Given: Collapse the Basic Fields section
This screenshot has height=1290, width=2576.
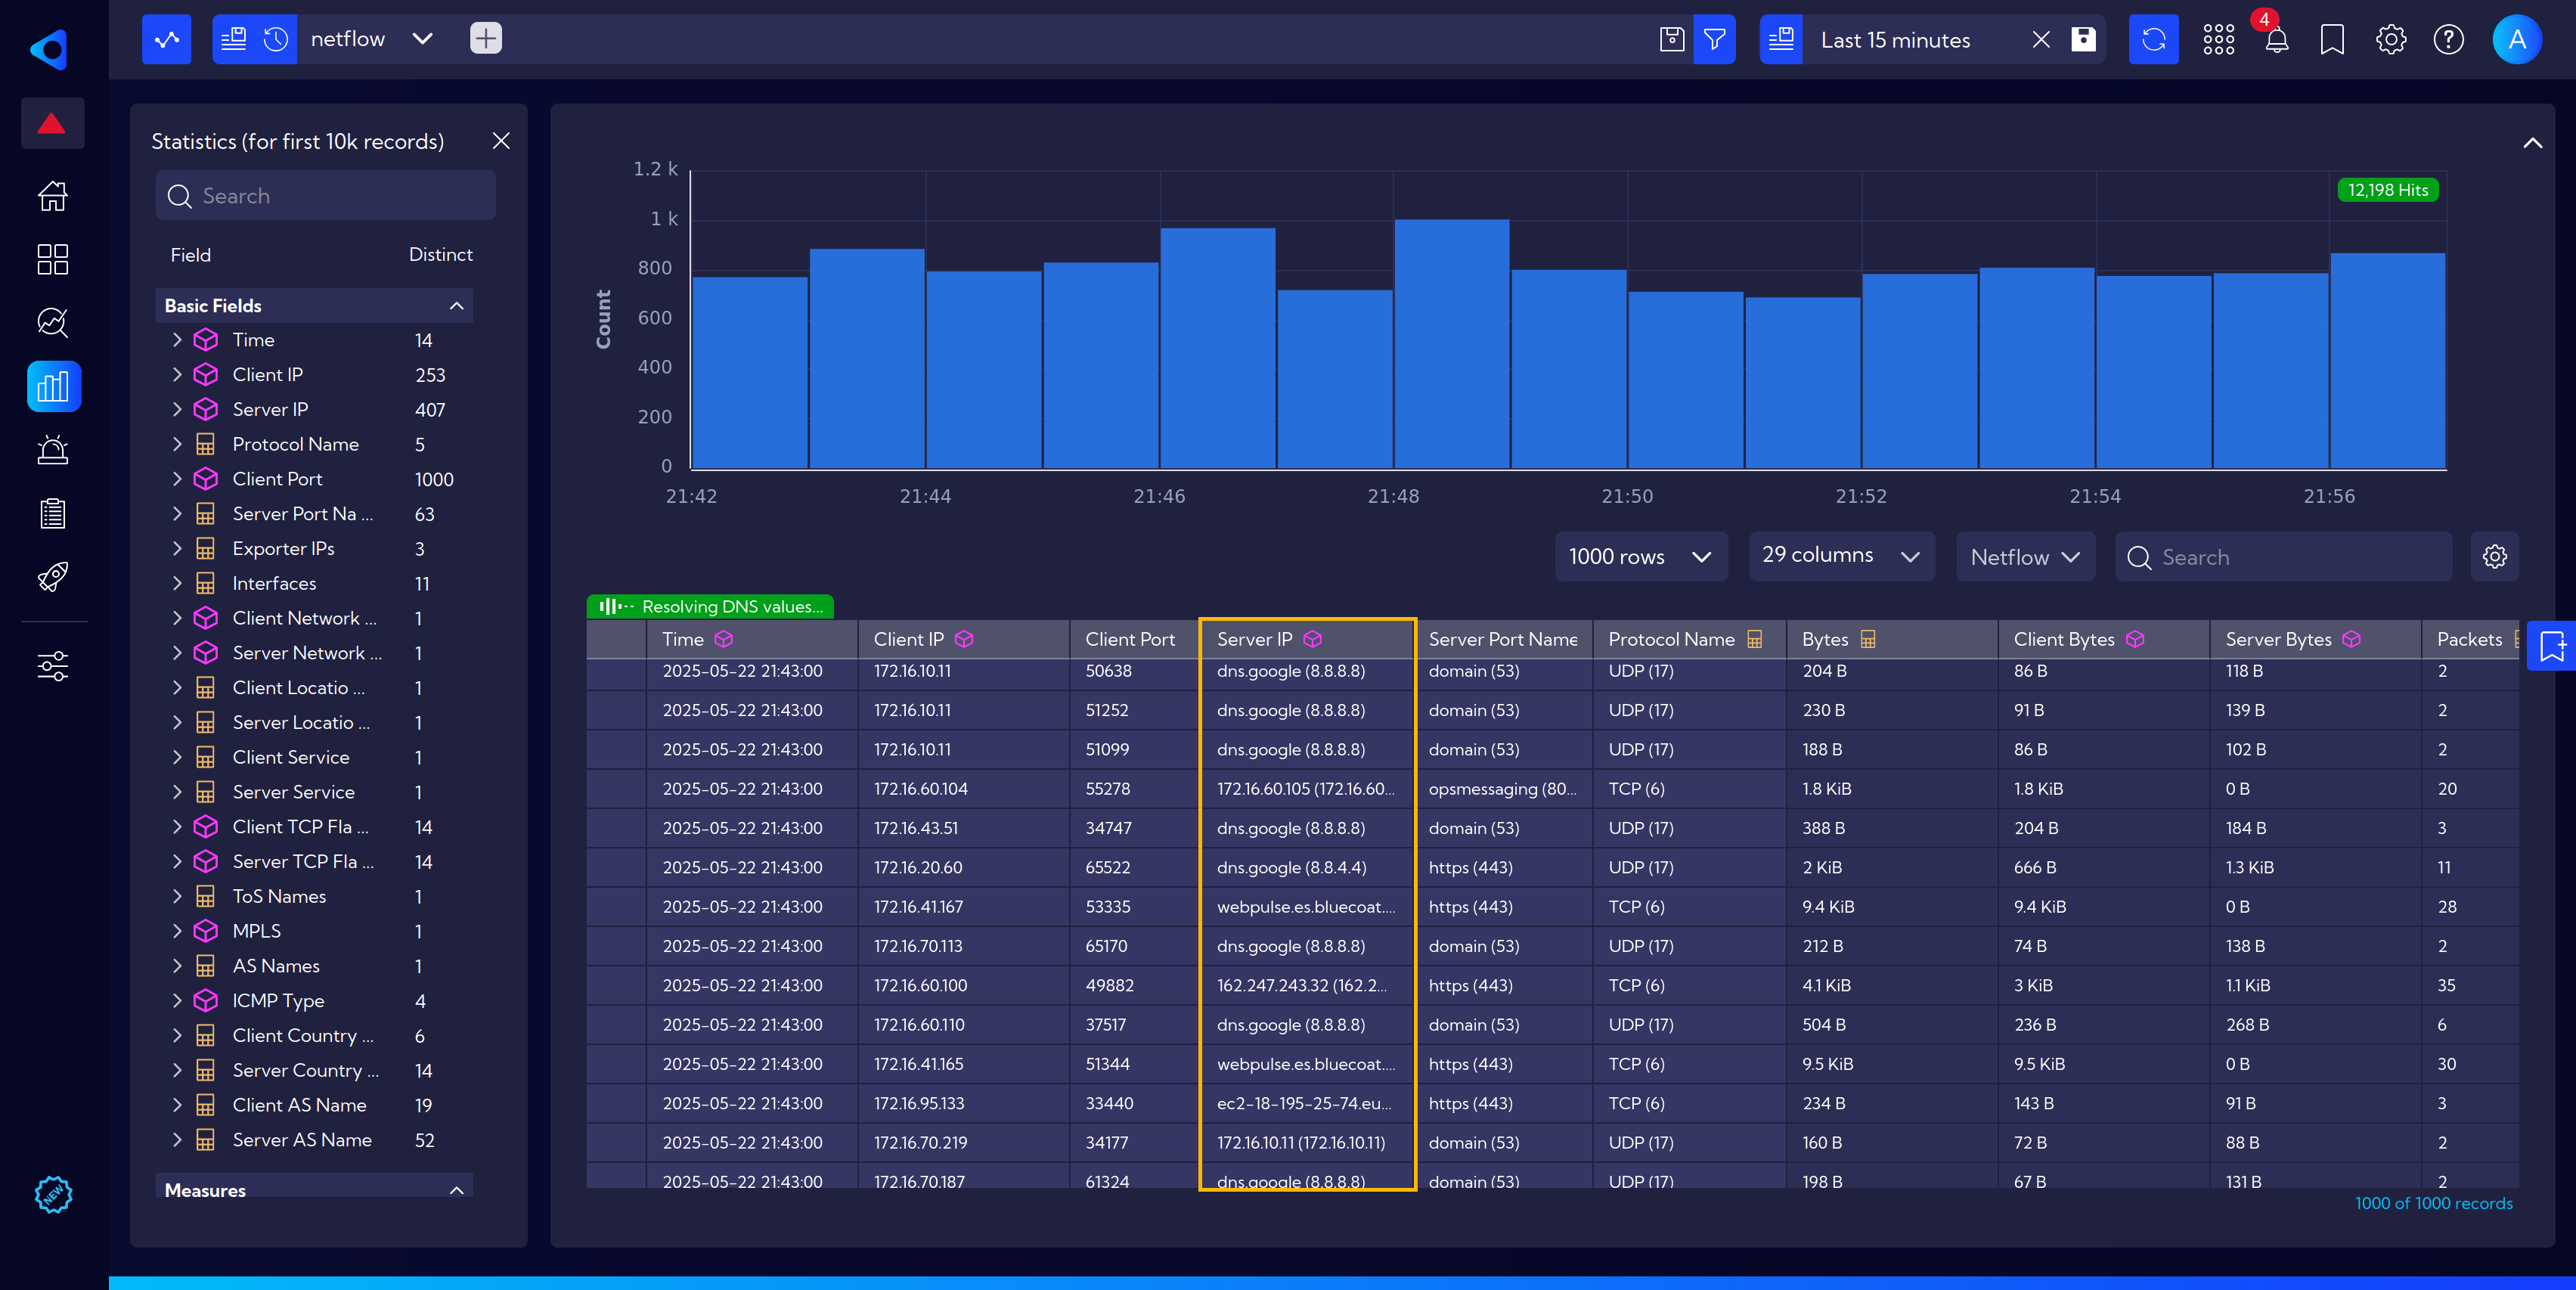Looking at the screenshot, I should [456, 306].
